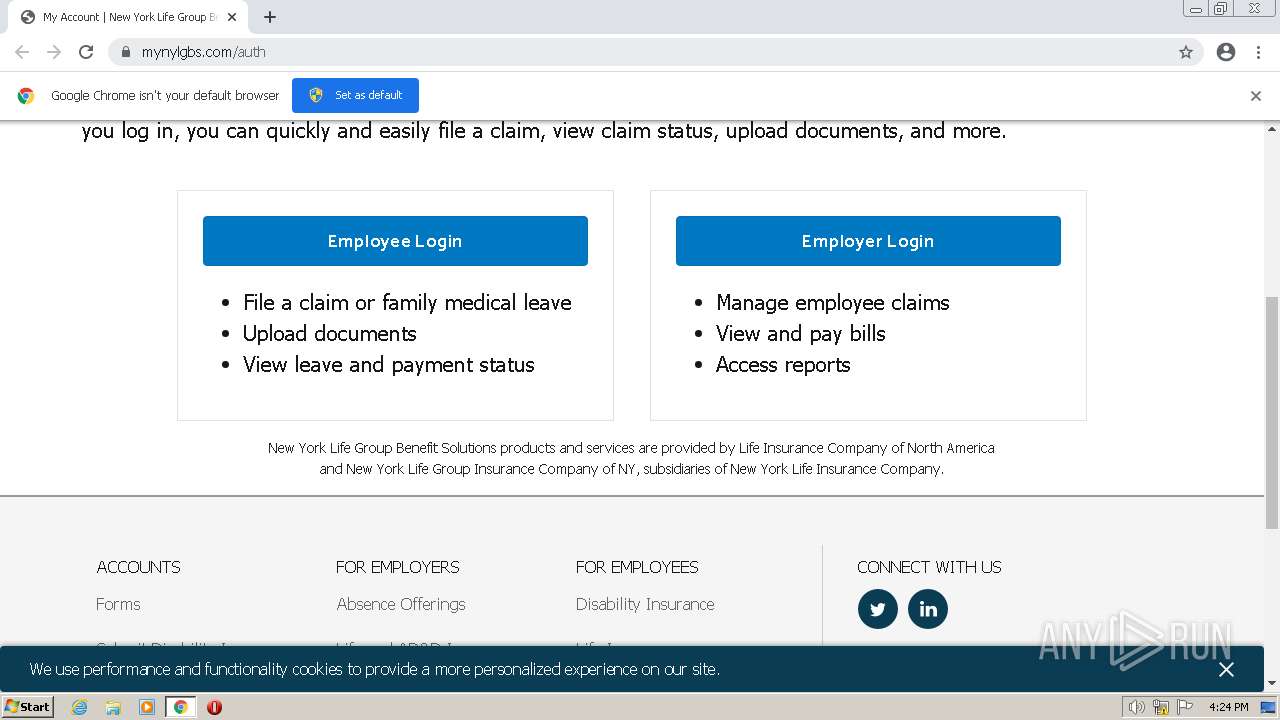Click the CONNECT WITH US heading
Image resolution: width=1280 pixels, height=720 pixels.
point(929,567)
